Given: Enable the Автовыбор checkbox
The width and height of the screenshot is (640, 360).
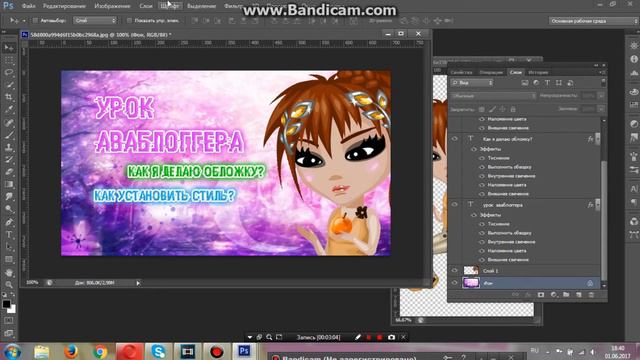Looking at the screenshot, I should pos(35,20).
